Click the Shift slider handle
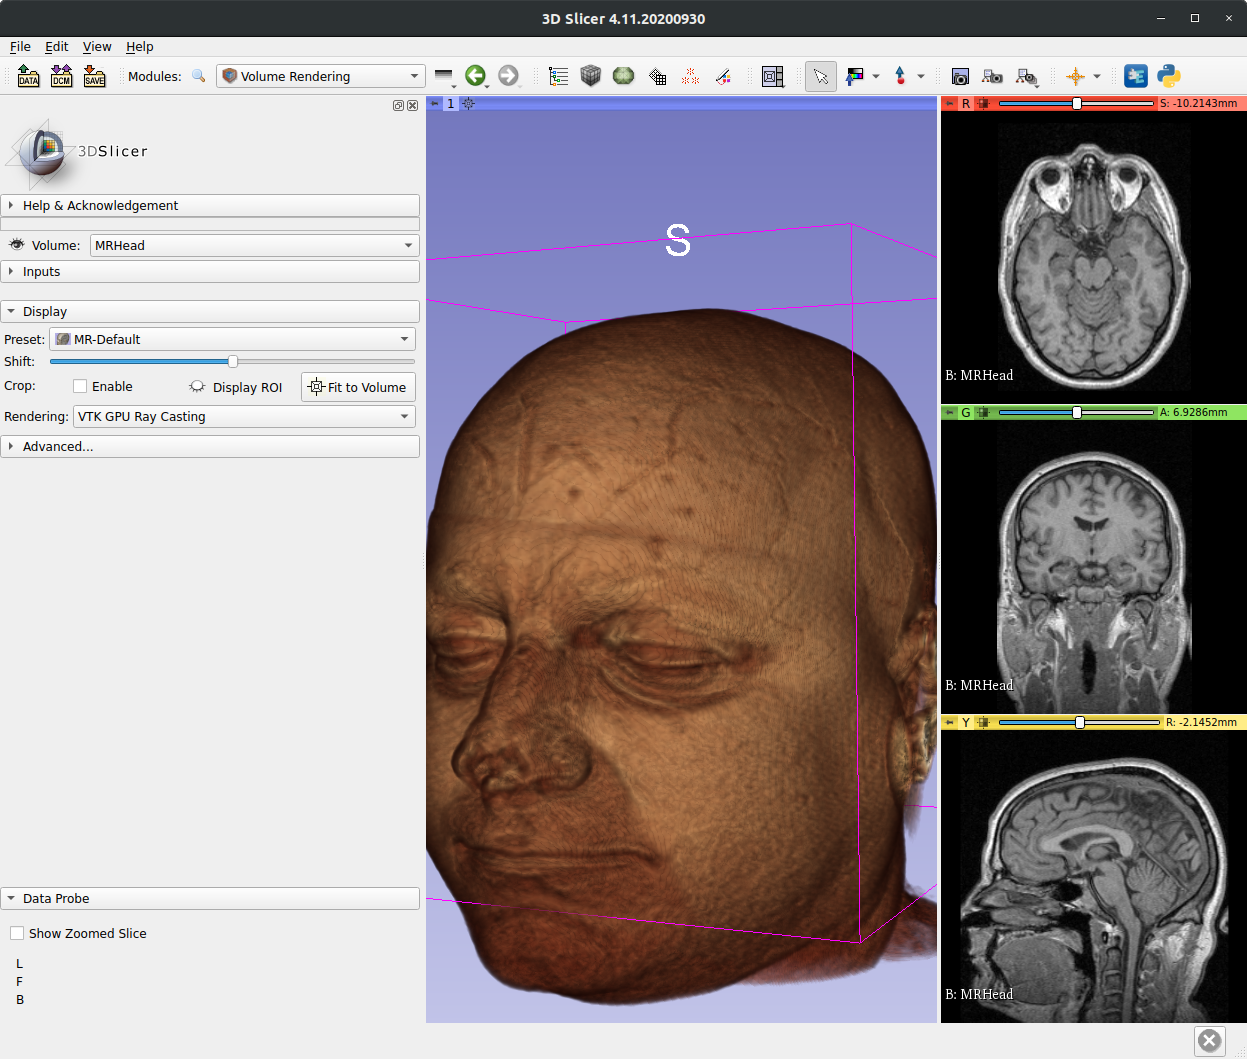This screenshot has height=1059, width=1247. click(233, 361)
